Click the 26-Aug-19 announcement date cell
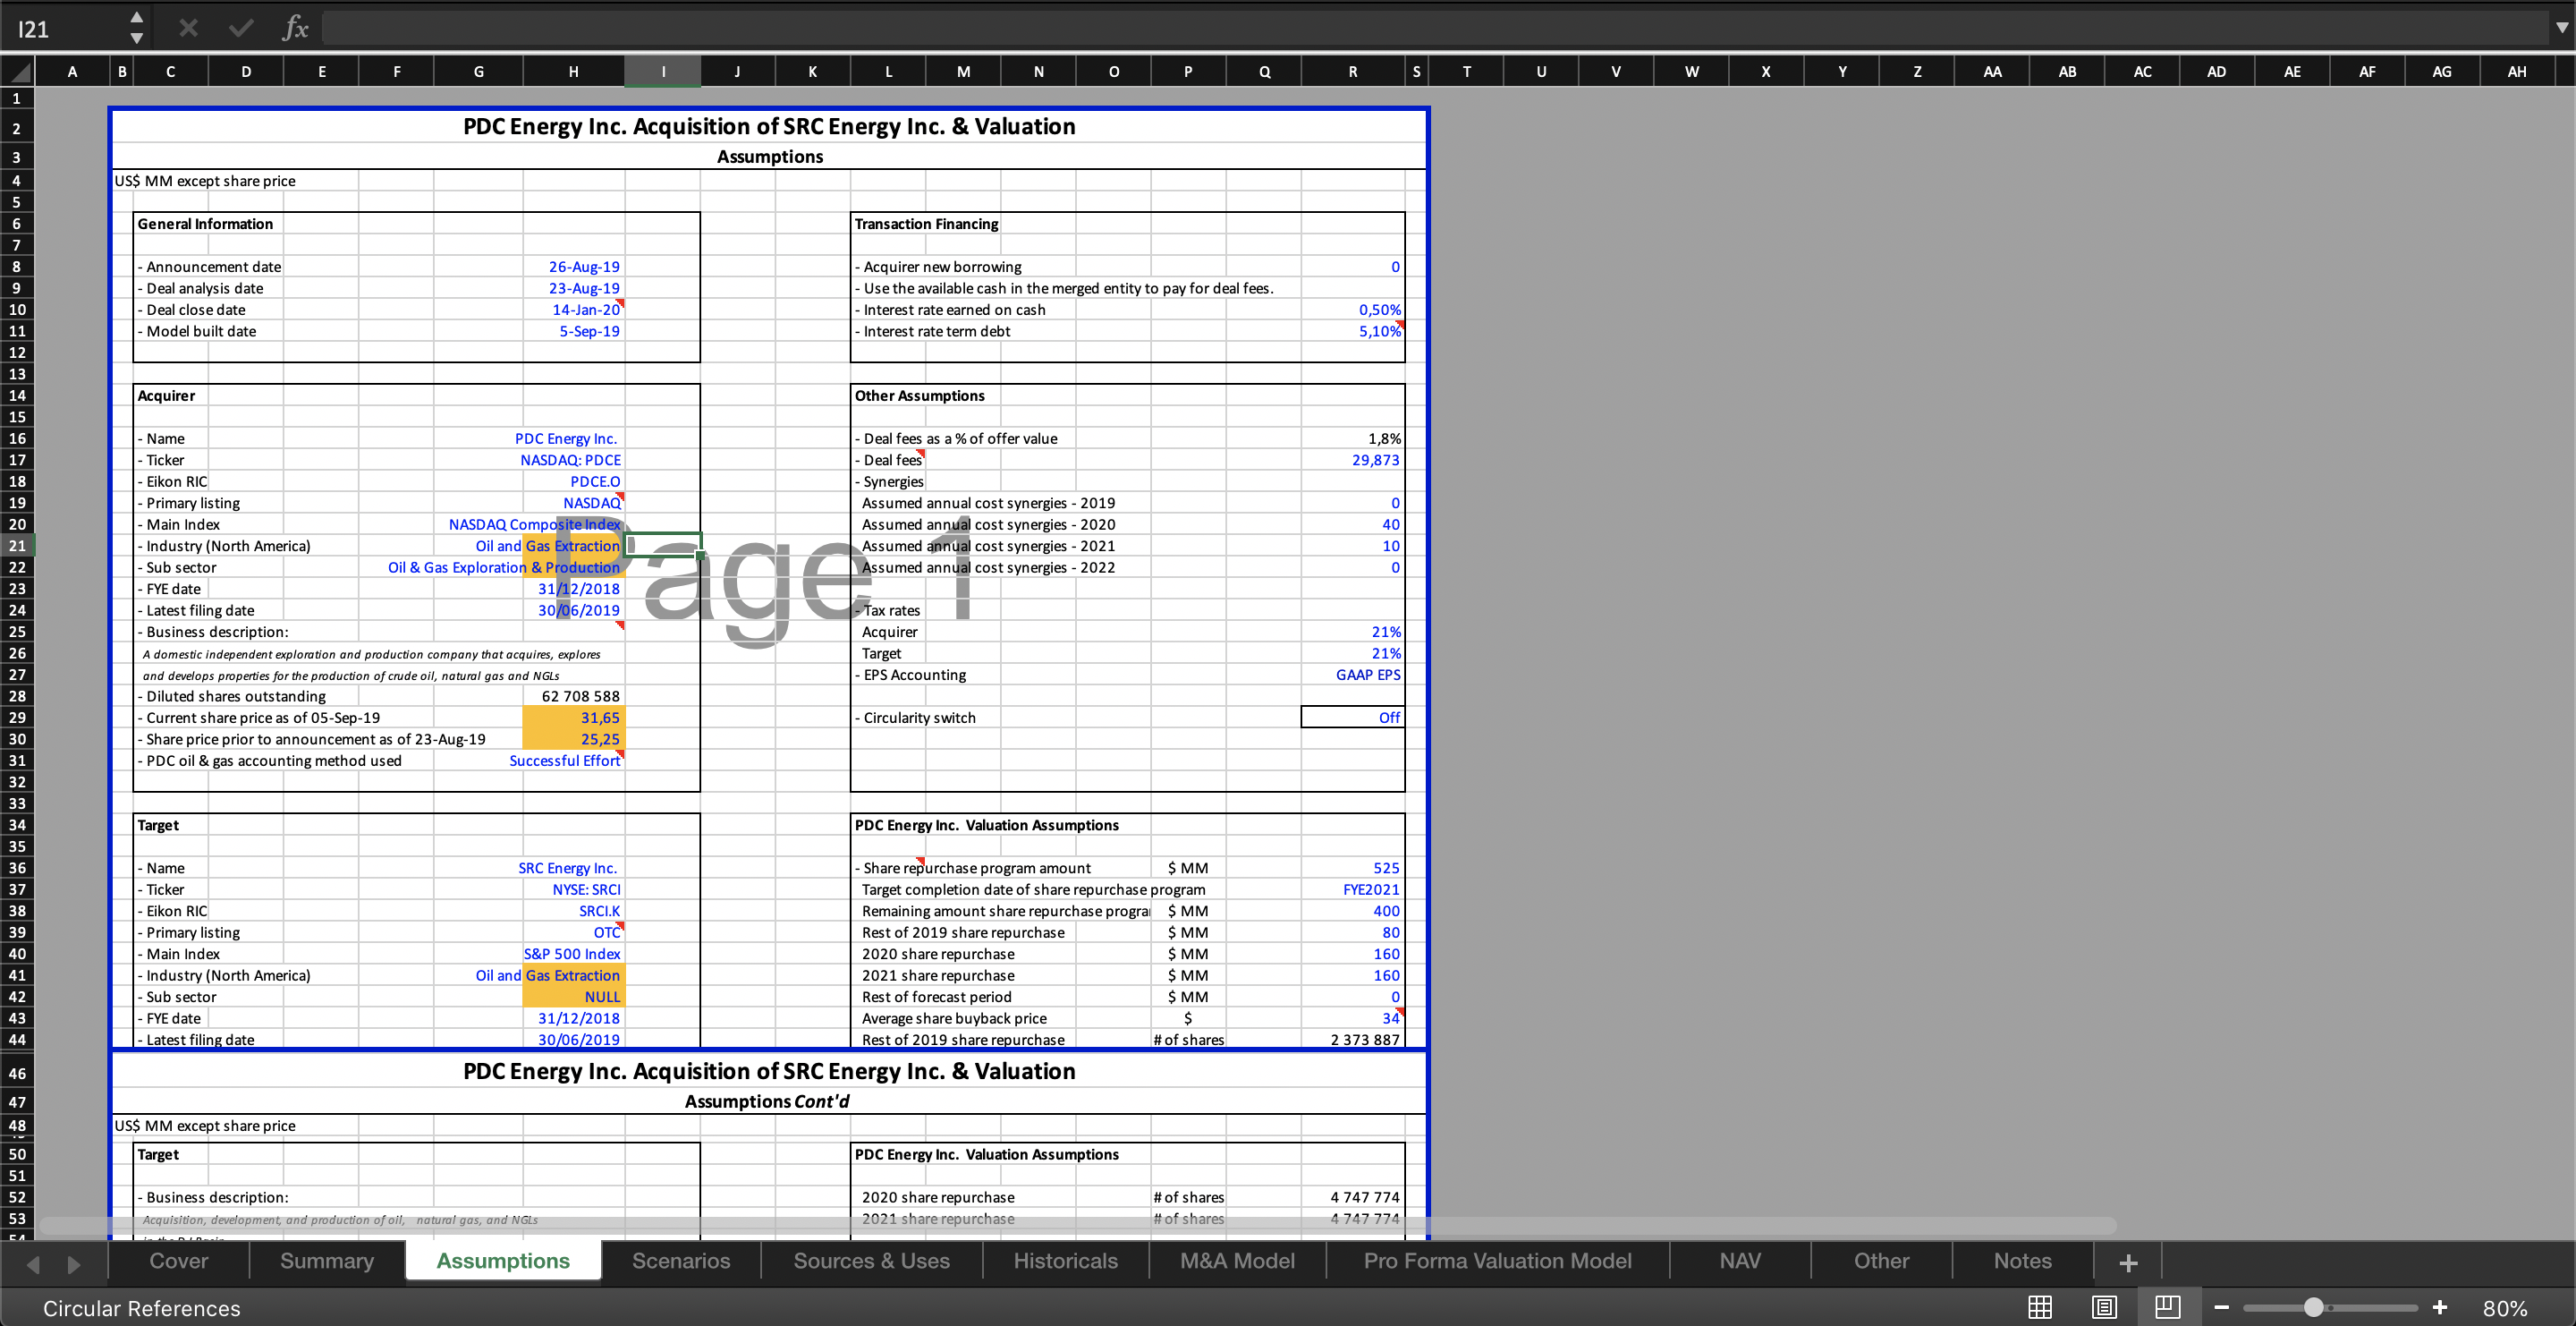Screen dimensions: 2576x1326 [574, 267]
